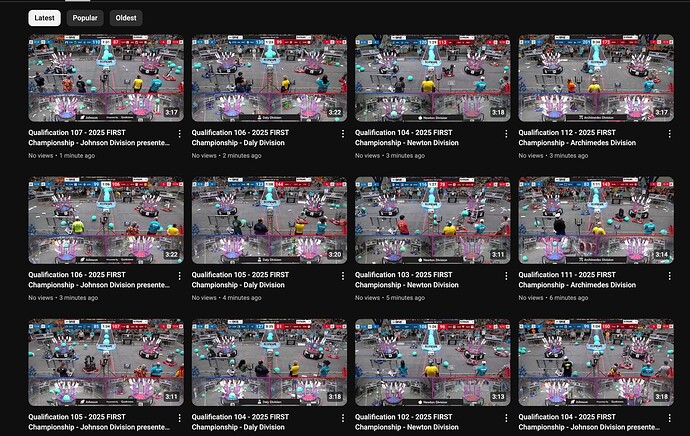690x436 pixels.
Task: Open options menu for Qualification 106 Daly Division
Action: [x=343, y=134]
